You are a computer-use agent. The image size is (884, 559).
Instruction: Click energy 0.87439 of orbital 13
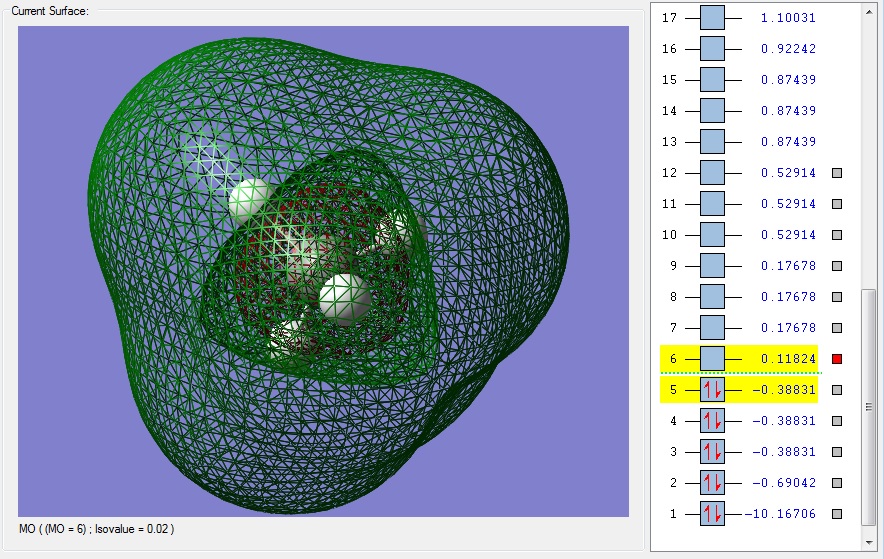788,142
